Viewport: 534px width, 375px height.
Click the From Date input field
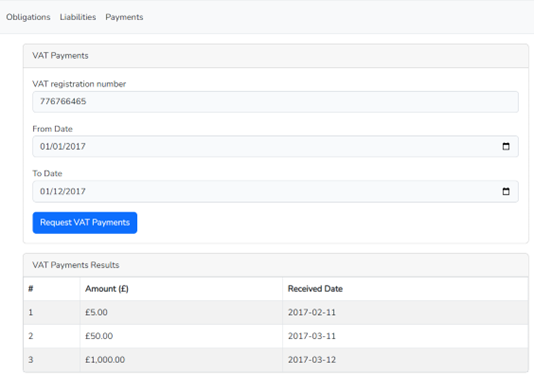pos(275,146)
